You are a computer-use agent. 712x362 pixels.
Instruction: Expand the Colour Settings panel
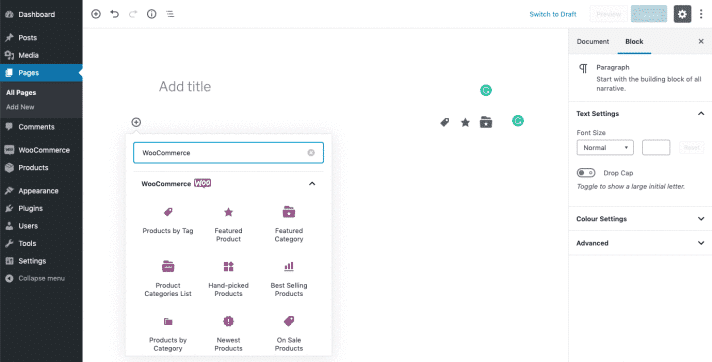640,219
